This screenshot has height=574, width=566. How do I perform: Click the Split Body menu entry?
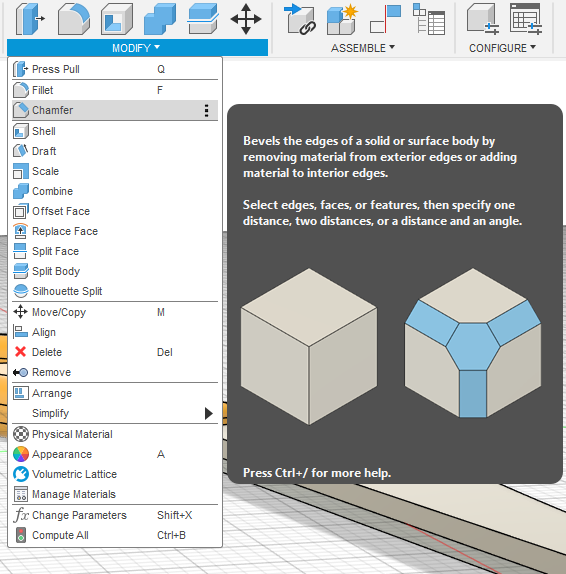115,271
